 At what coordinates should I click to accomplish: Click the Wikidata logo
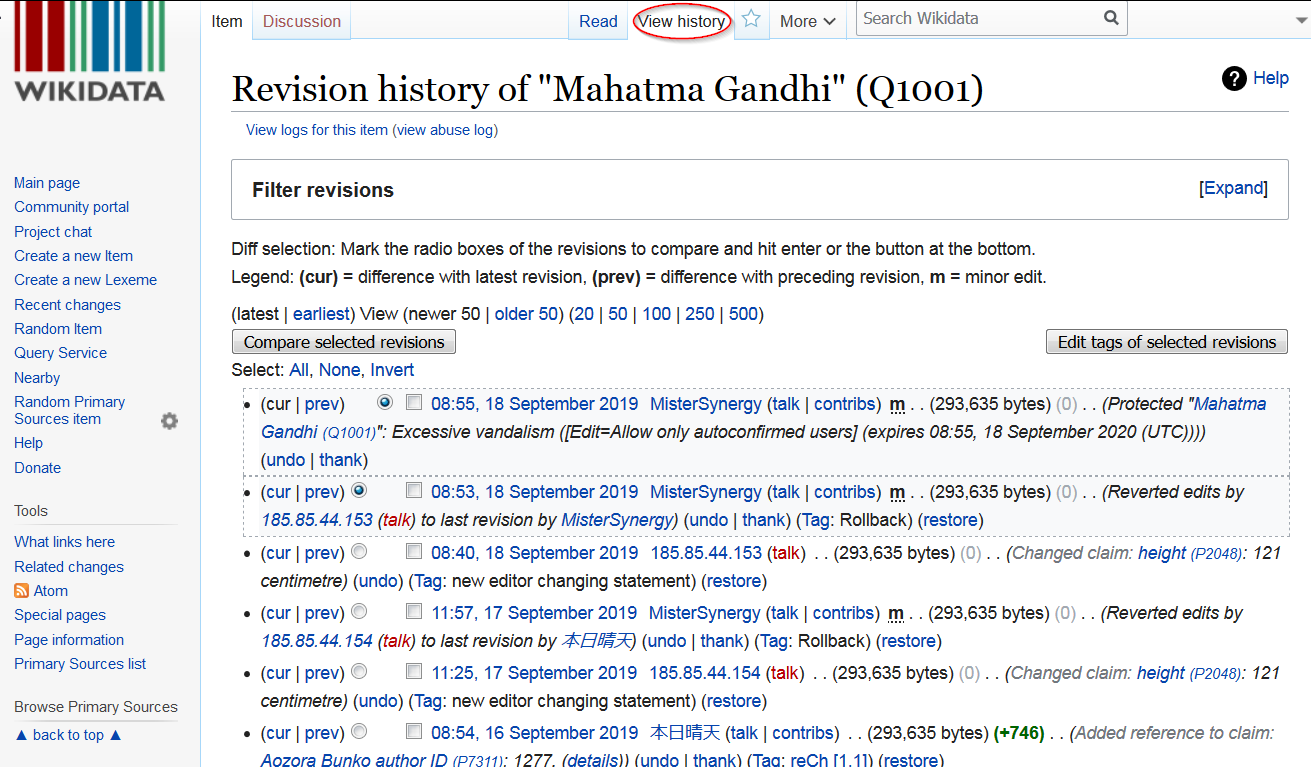[89, 52]
